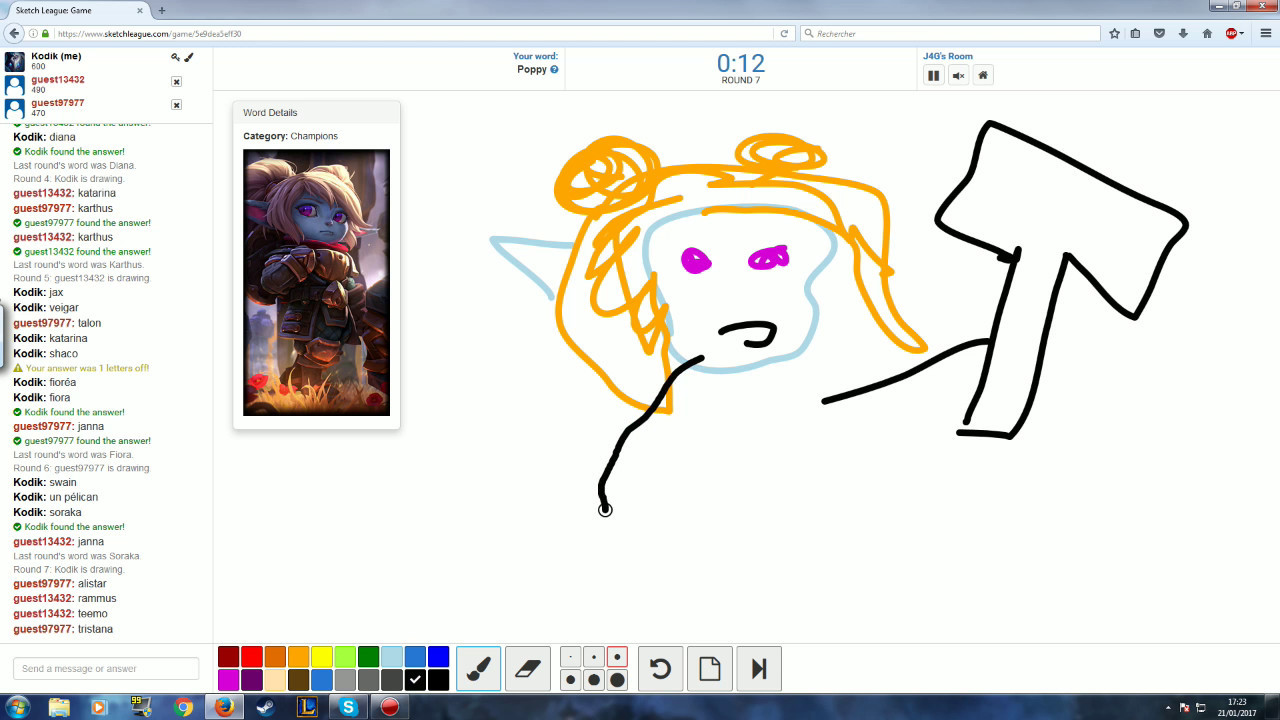Clear the canvas with blank page icon

[709, 668]
